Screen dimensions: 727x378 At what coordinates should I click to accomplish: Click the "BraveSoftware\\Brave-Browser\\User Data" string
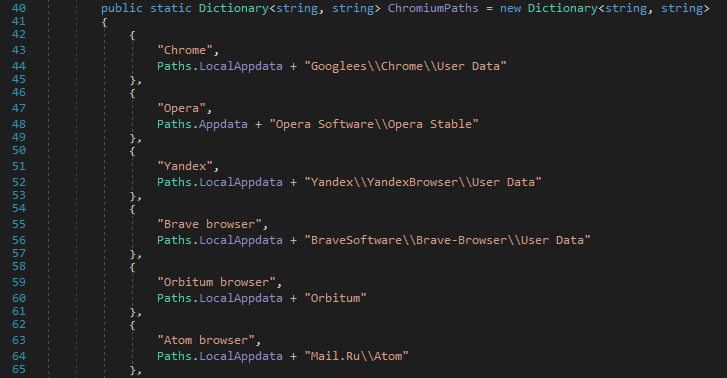(447, 240)
